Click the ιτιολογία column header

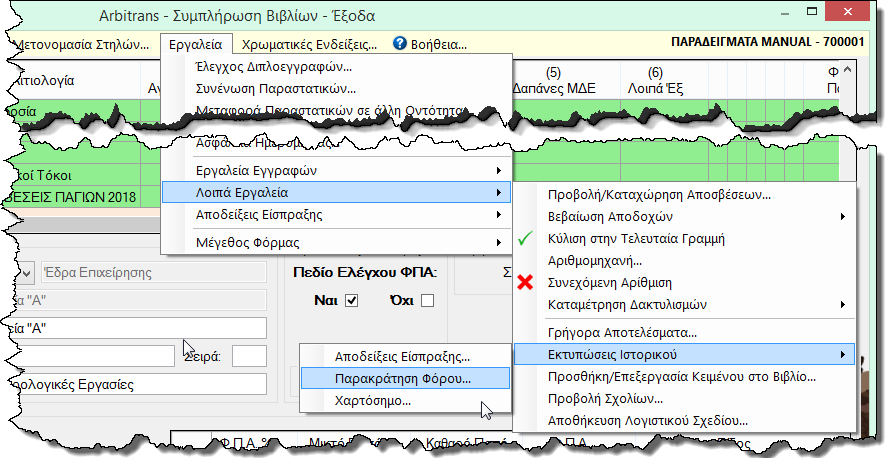75,80
